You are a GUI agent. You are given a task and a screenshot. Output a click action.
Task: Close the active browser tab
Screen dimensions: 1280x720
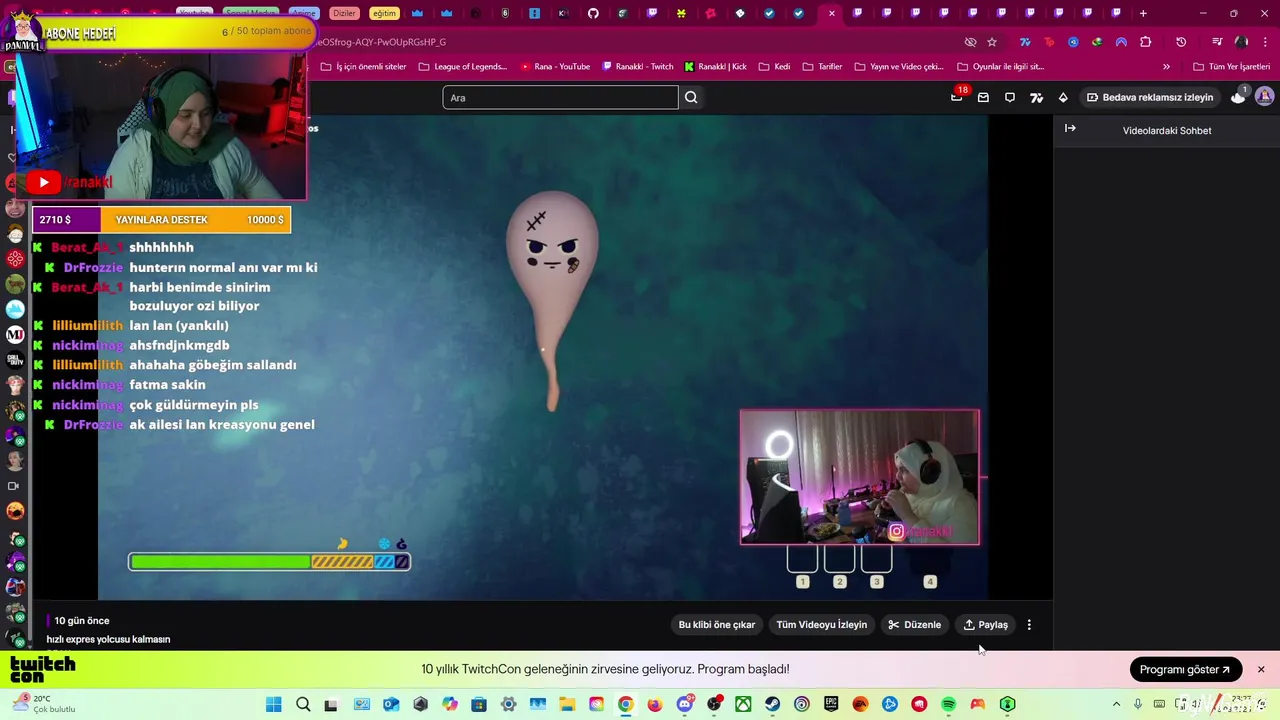pos(831,13)
